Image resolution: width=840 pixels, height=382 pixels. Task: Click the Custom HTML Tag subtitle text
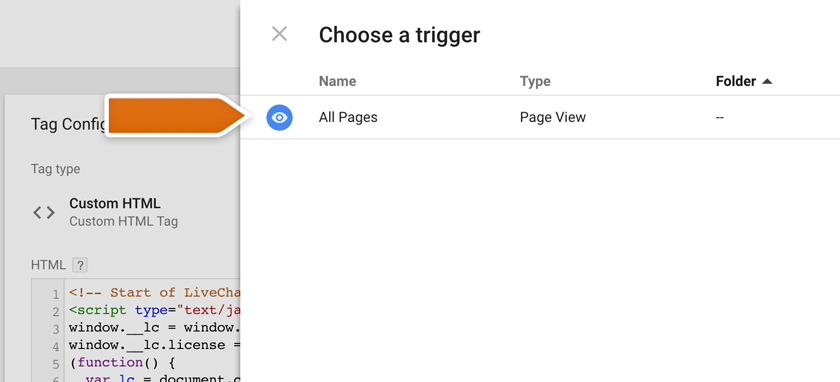(x=124, y=221)
